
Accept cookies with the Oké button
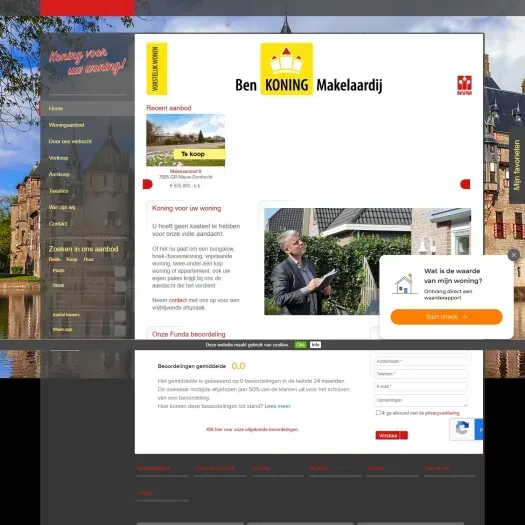pyautogui.click(x=300, y=345)
